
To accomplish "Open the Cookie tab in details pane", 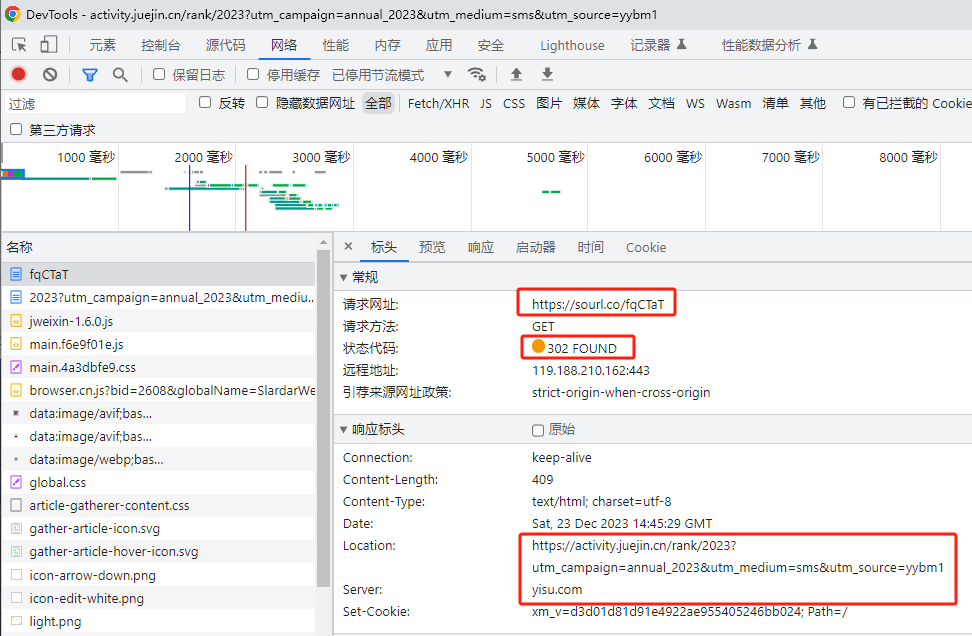I will pos(646,247).
